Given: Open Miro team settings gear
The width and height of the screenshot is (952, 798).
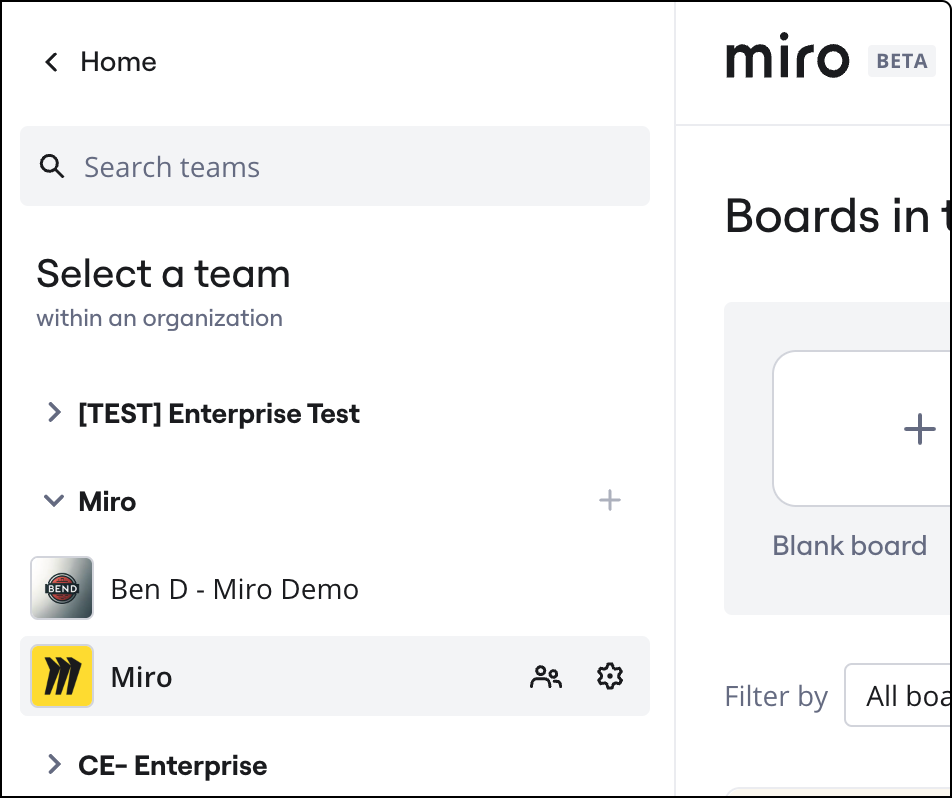Looking at the screenshot, I should [x=609, y=677].
